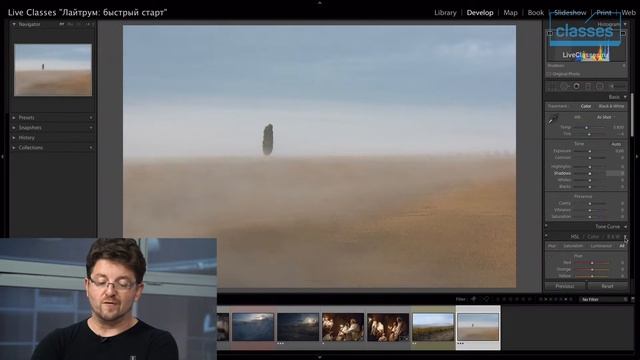640x360 pixels.
Task: Open the Map module
Action: [x=510, y=13]
